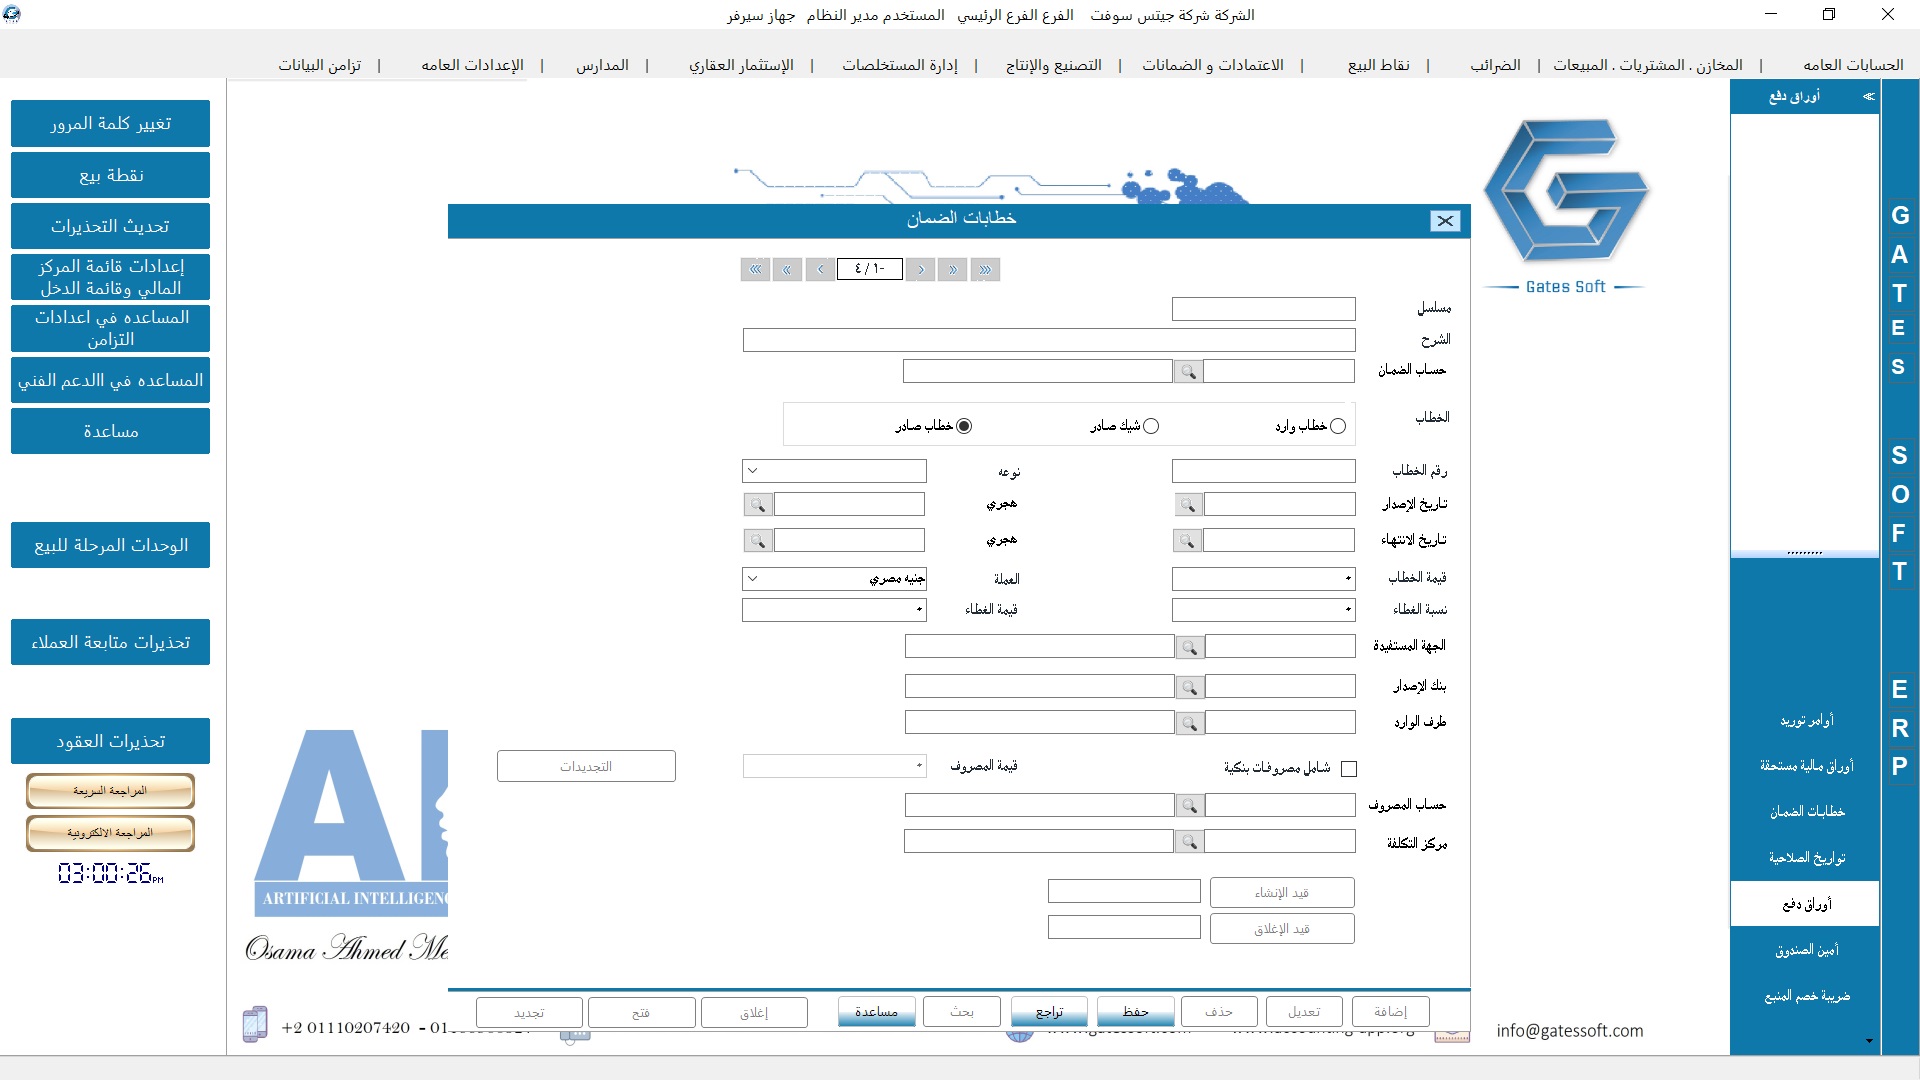Open الحسابات العامه menu
The image size is (1920, 1080).
[1853, 65]
